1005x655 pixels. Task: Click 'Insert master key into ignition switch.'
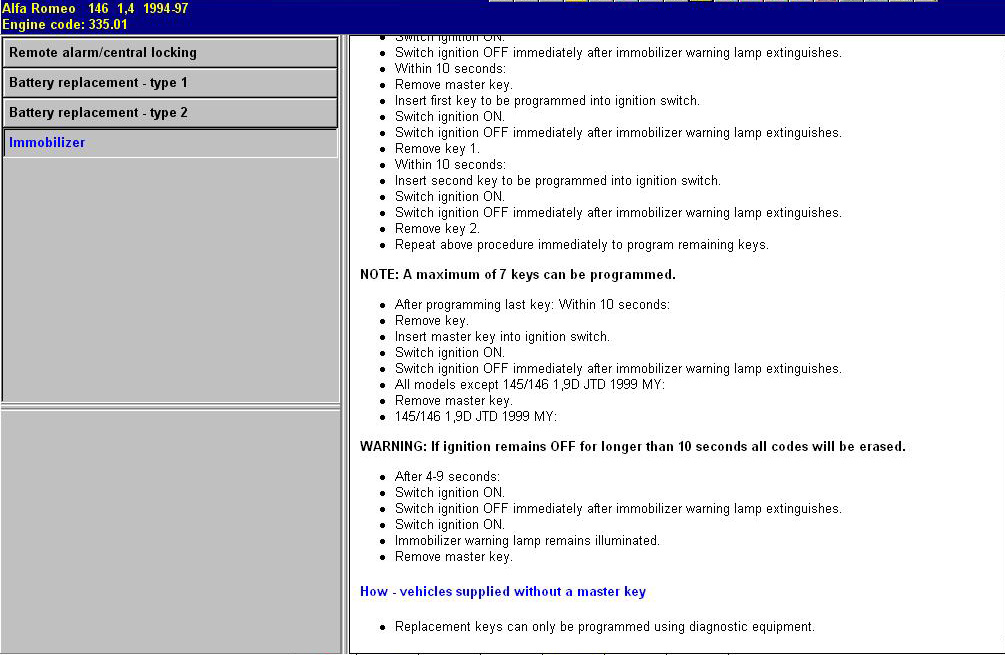[502, 336]
